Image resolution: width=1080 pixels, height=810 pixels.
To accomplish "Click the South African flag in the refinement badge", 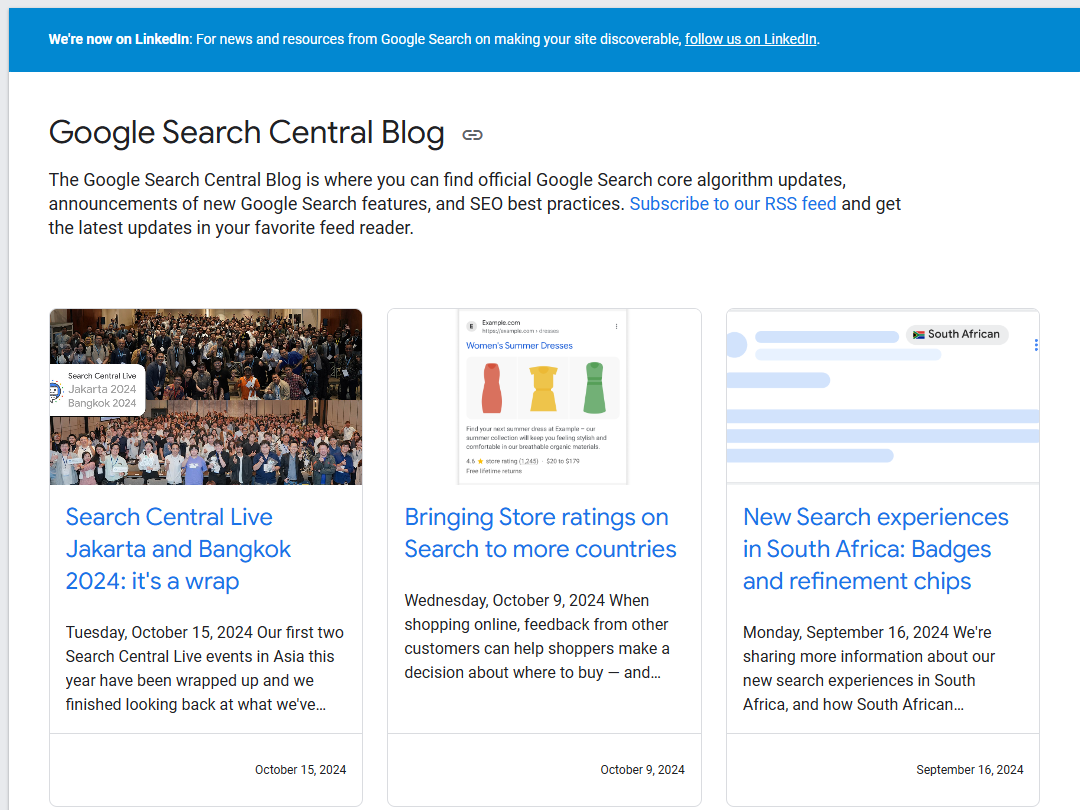I will (918, 334).
